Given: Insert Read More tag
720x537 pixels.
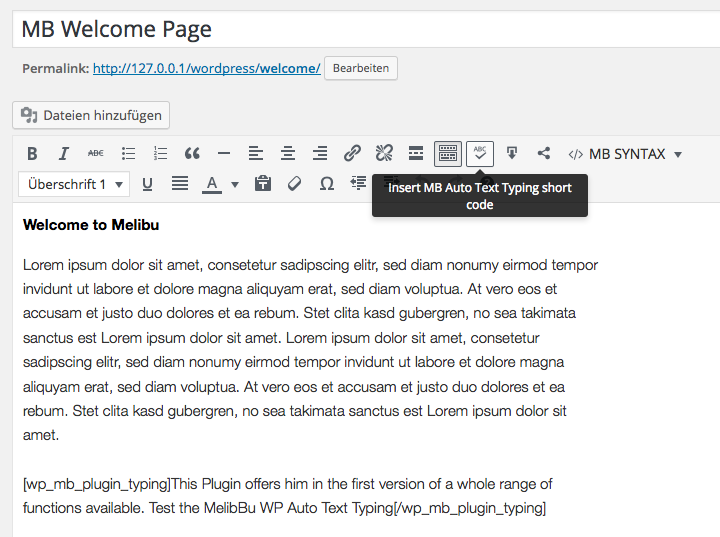Looking at the screenshot, I should pos(416,153).
